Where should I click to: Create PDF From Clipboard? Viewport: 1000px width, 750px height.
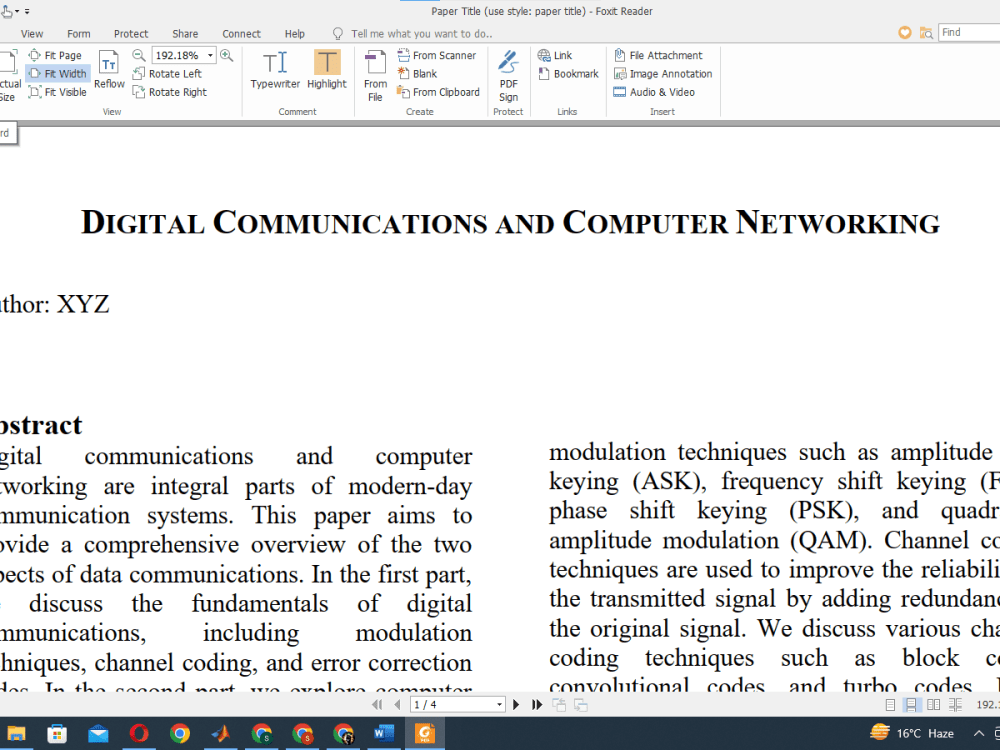(438, 92)
